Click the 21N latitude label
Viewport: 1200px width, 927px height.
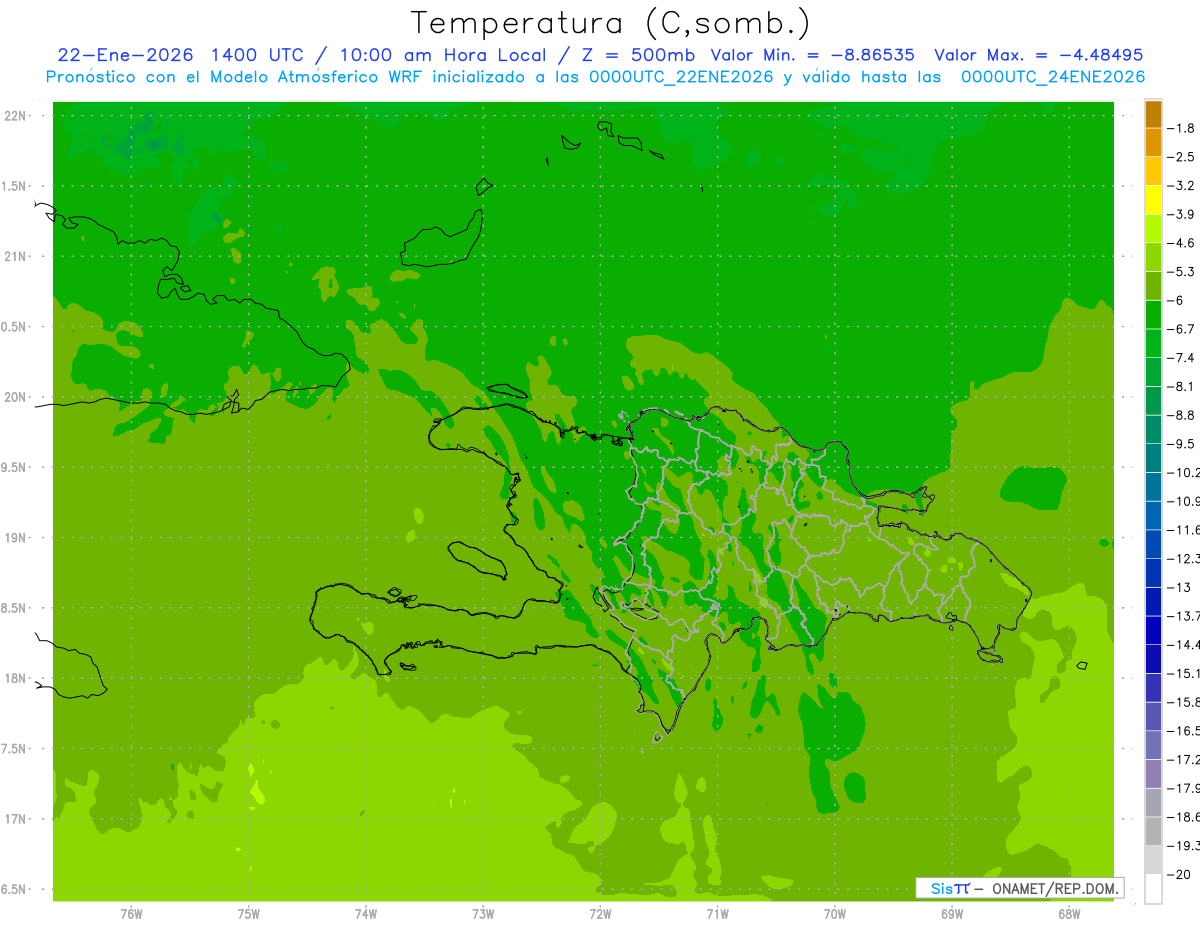16,256
